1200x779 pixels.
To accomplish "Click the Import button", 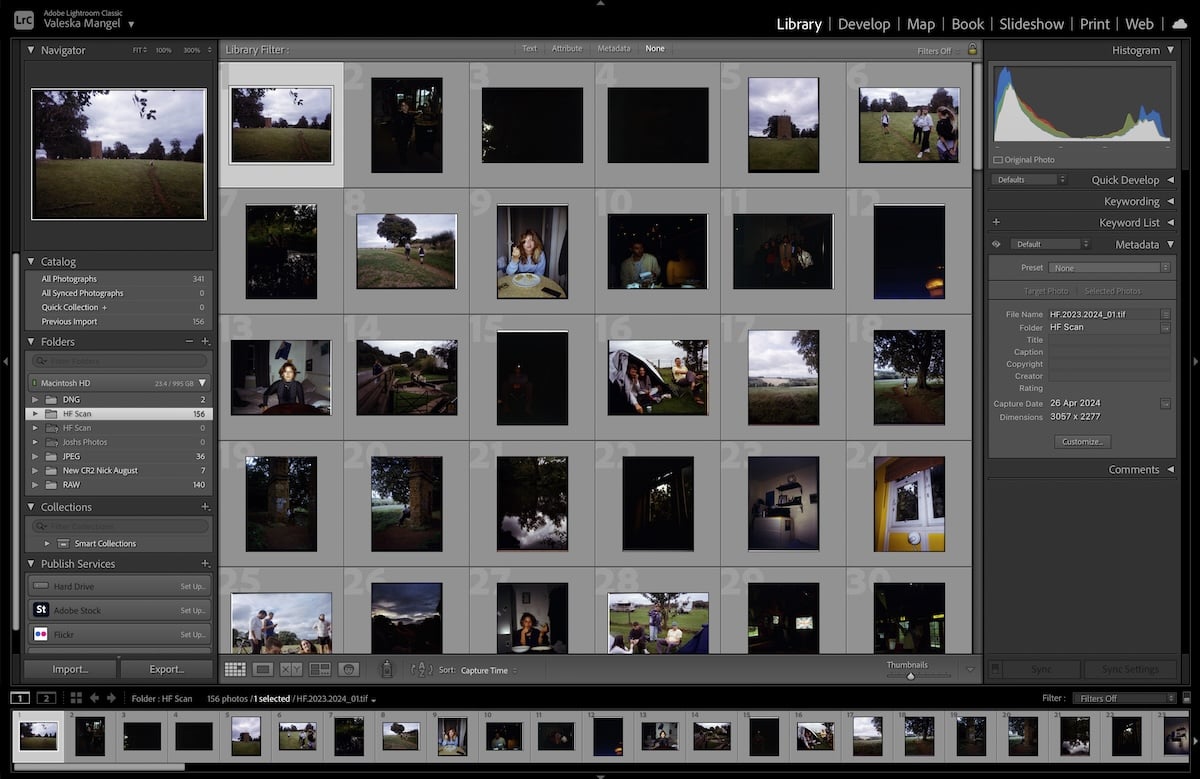I will 68,669.
